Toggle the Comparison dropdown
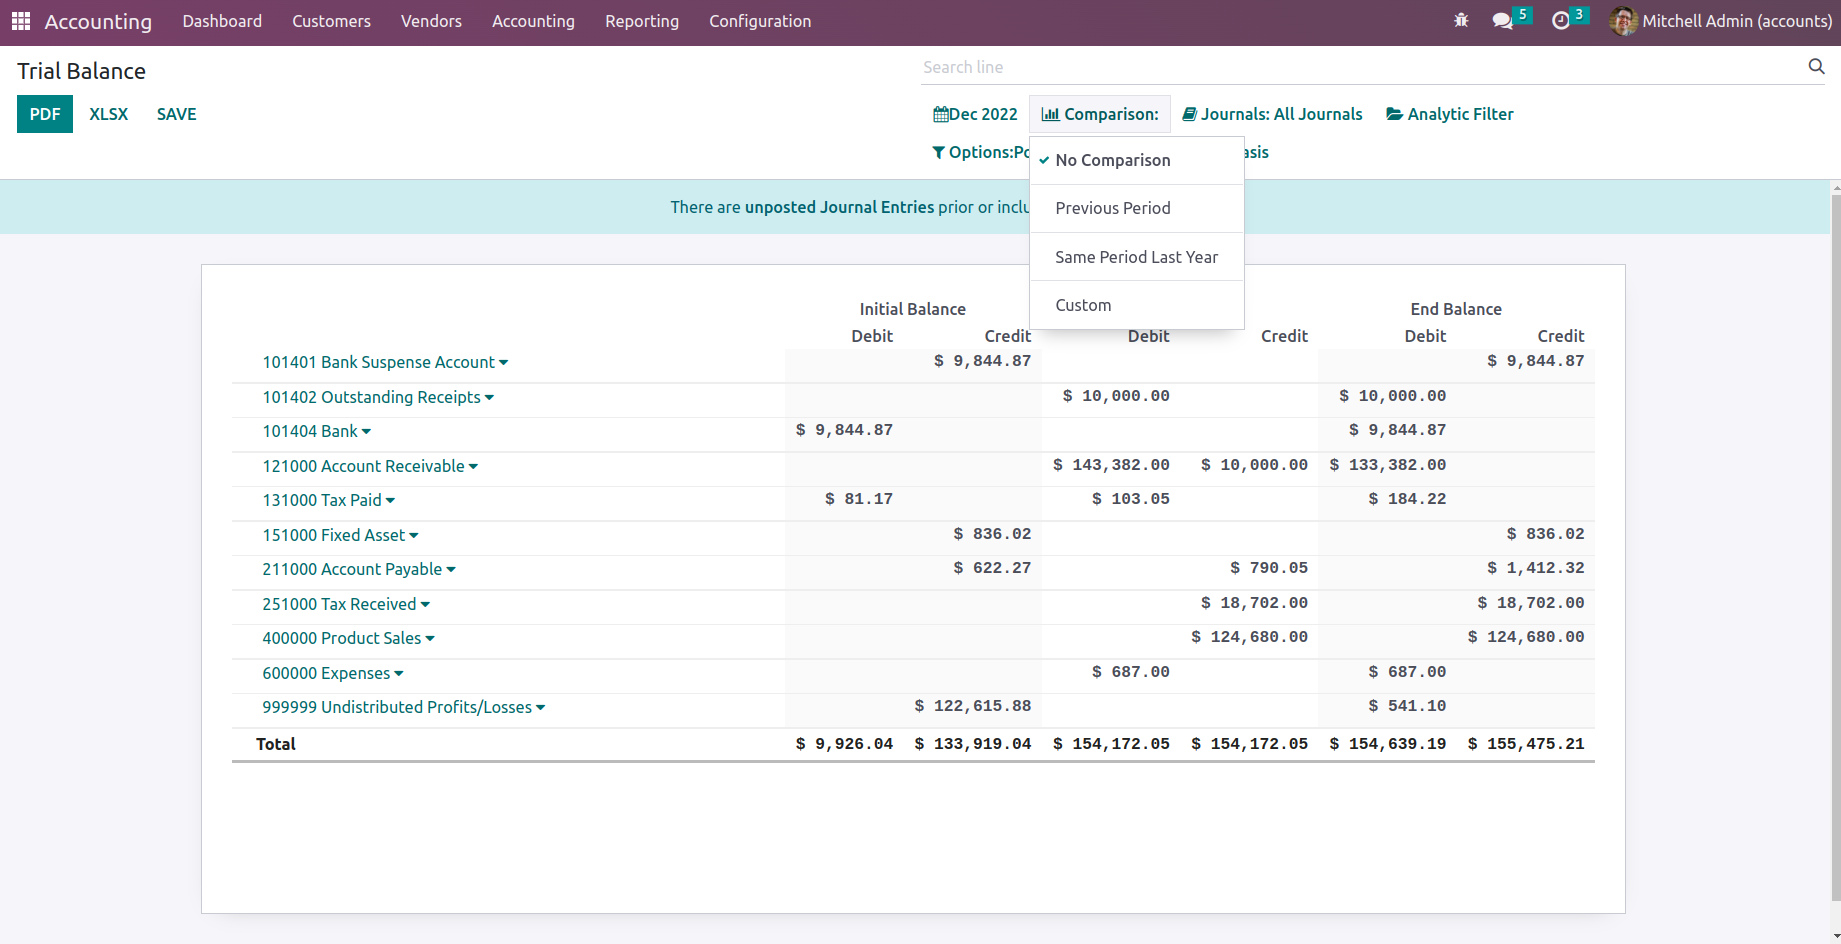1841x944 pixels. coord(1100,114)
